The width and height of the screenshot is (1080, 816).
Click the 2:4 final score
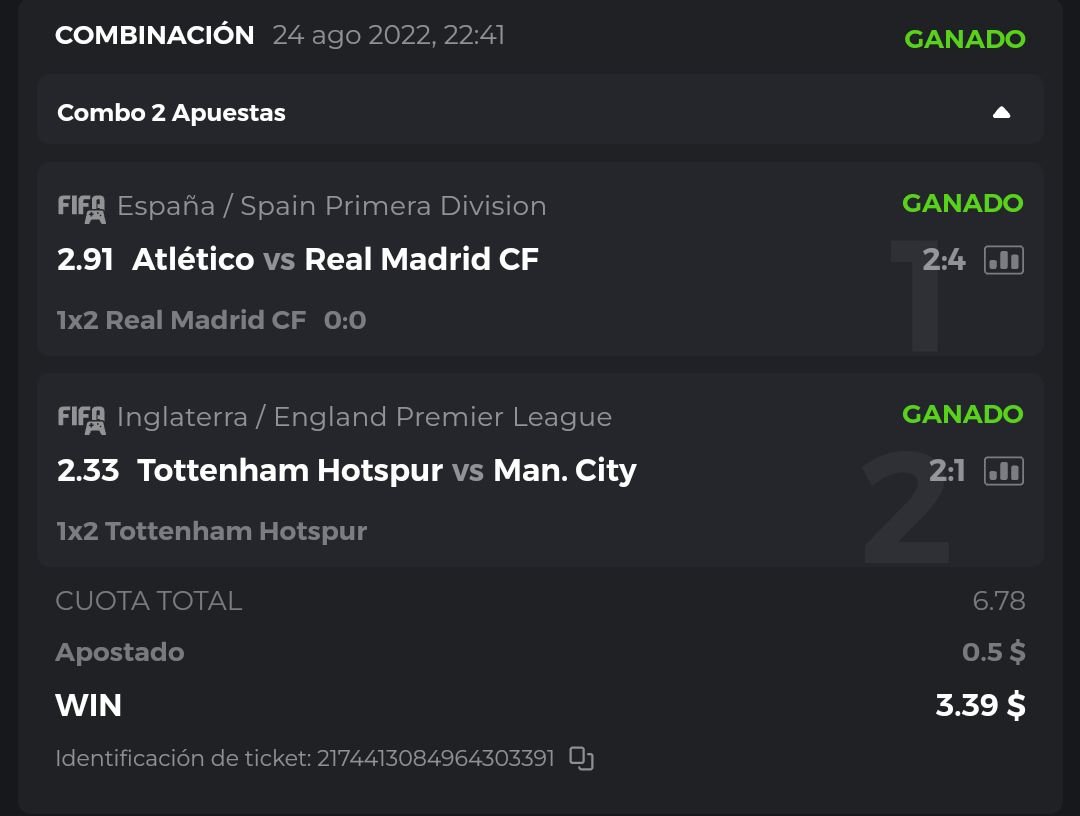(x=943, y=260)
